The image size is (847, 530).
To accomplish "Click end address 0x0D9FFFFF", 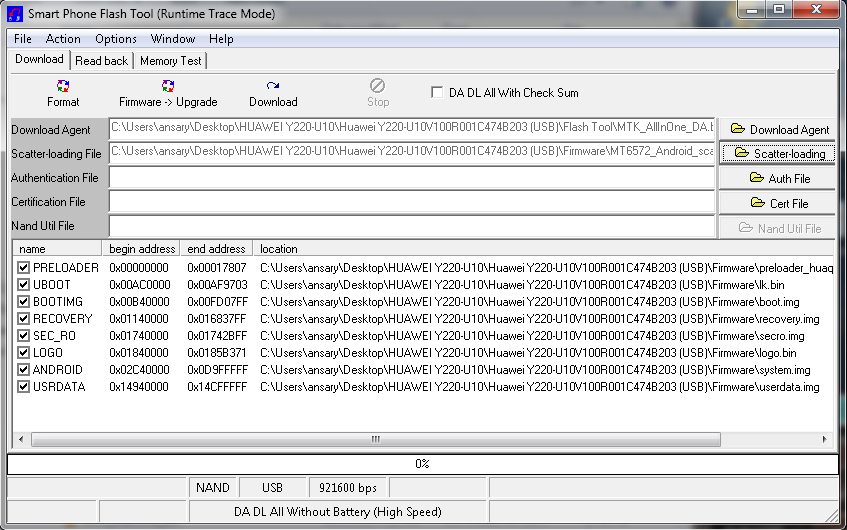I will point(218,370).
